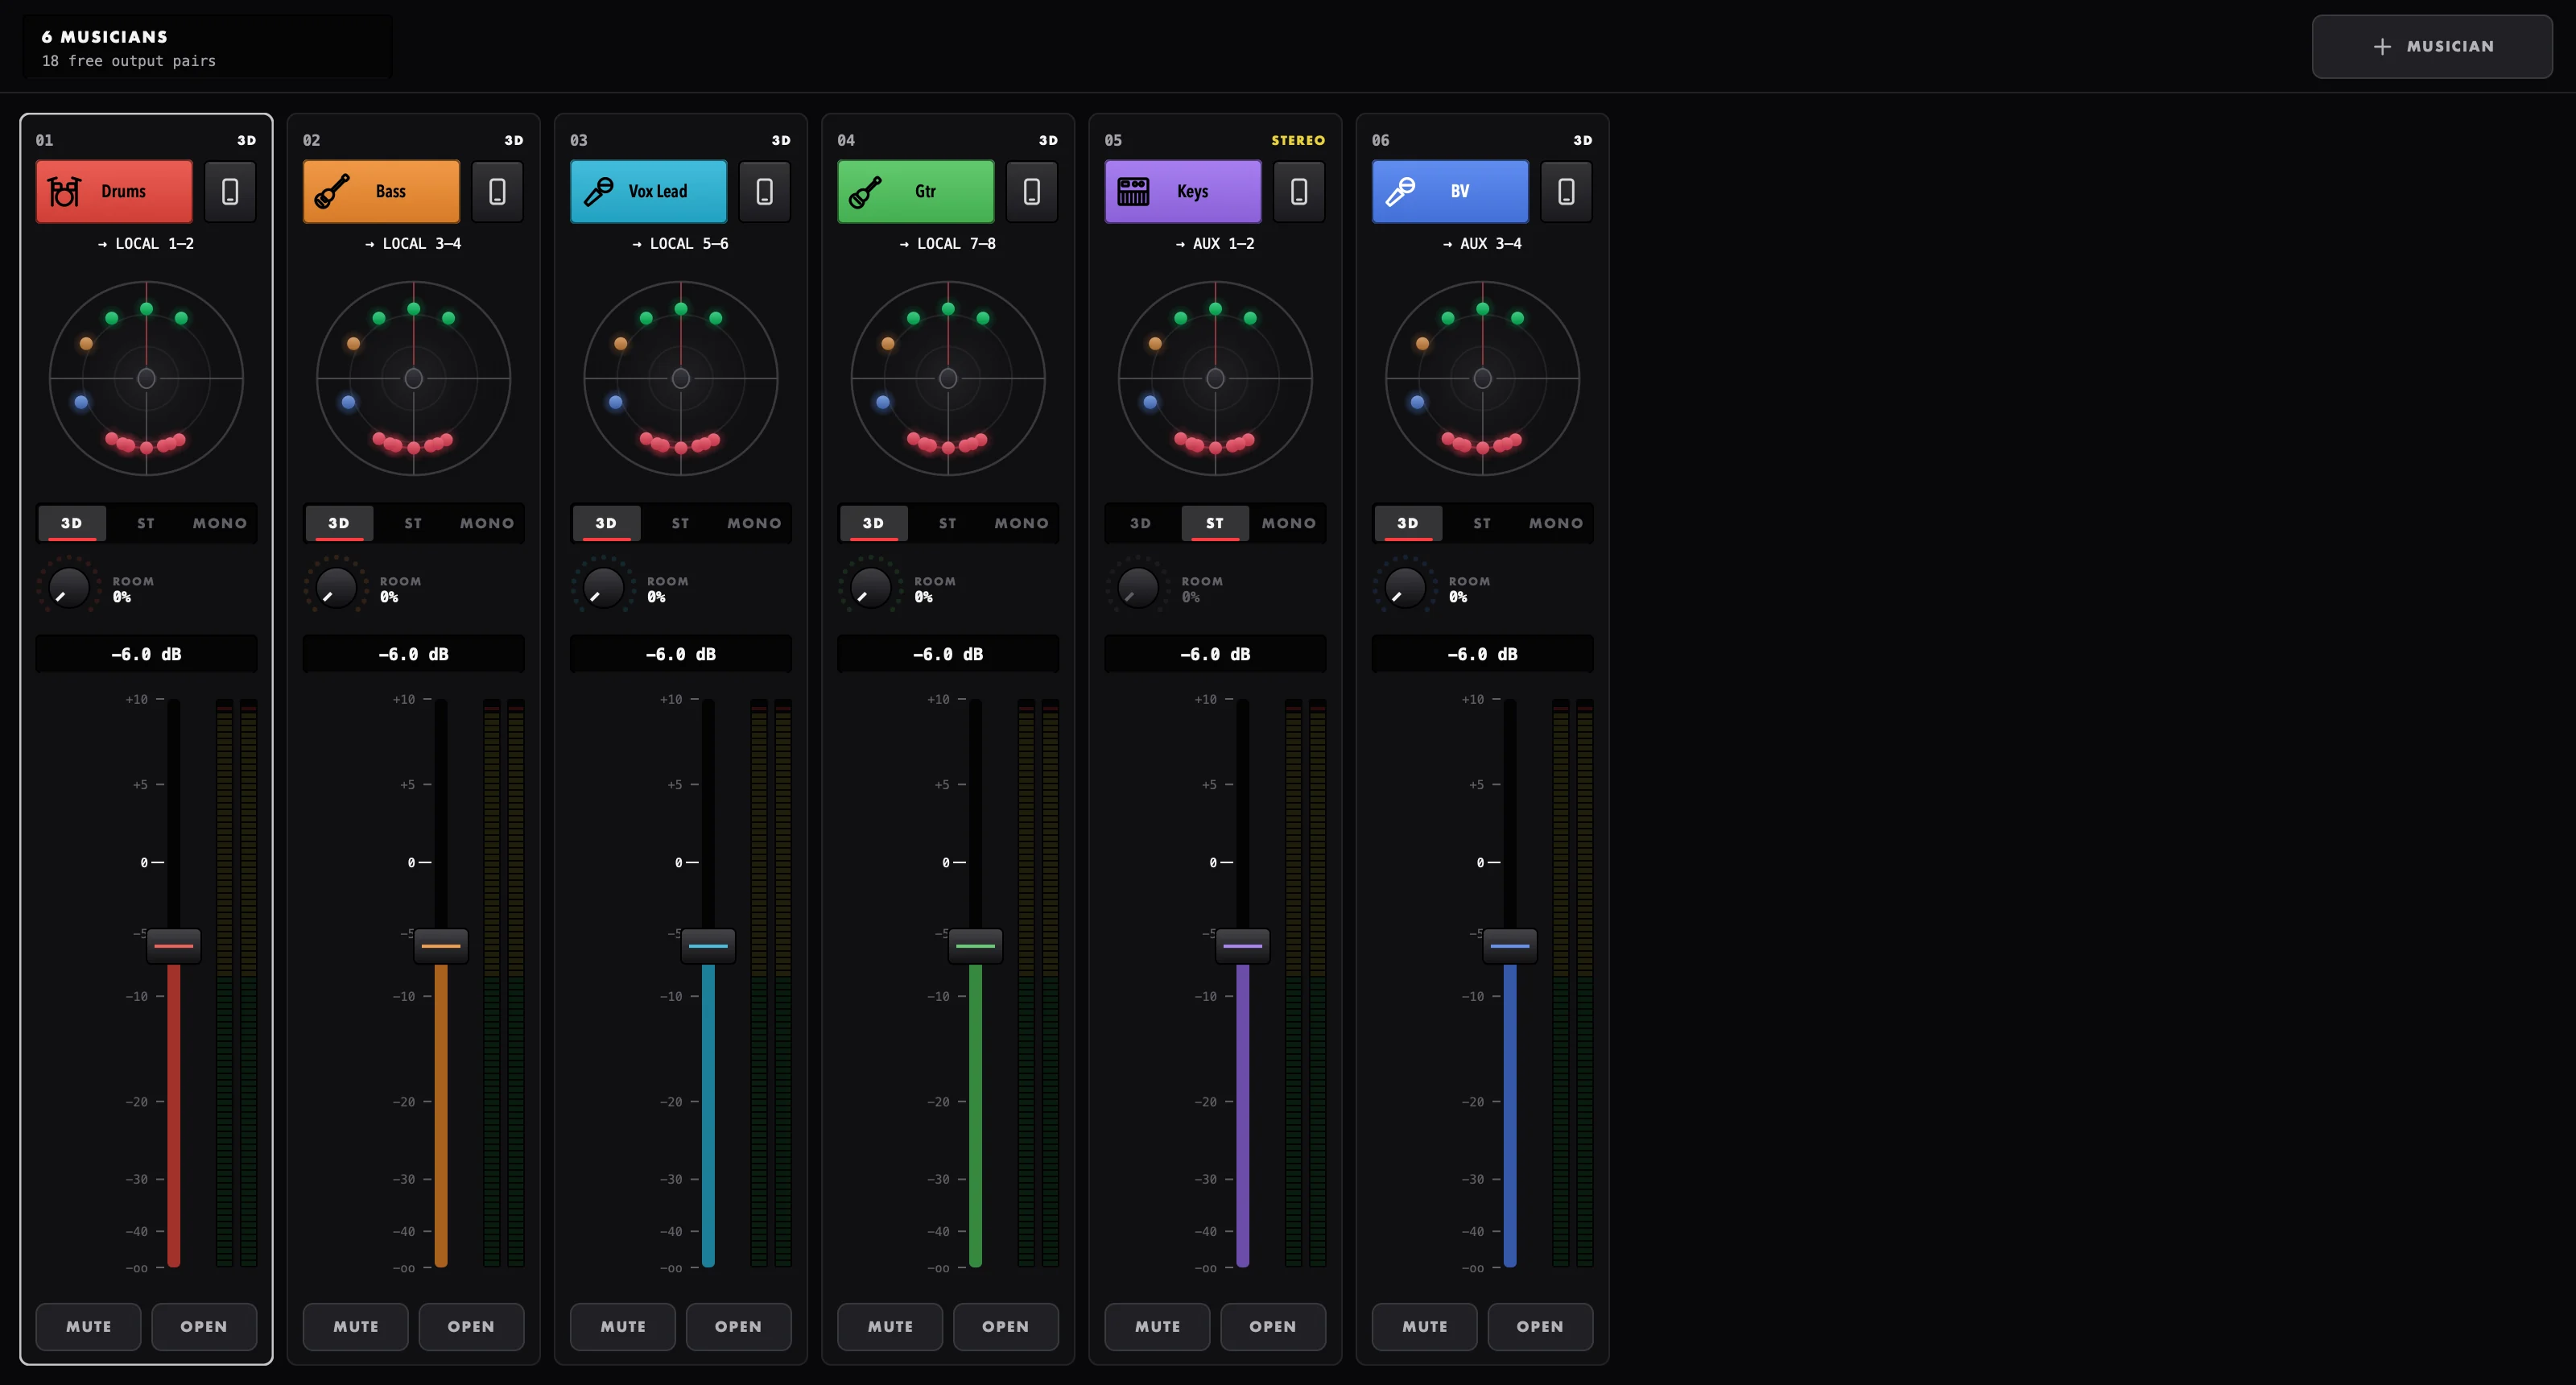Open the phone icon next to Bass

click(497, 191)
